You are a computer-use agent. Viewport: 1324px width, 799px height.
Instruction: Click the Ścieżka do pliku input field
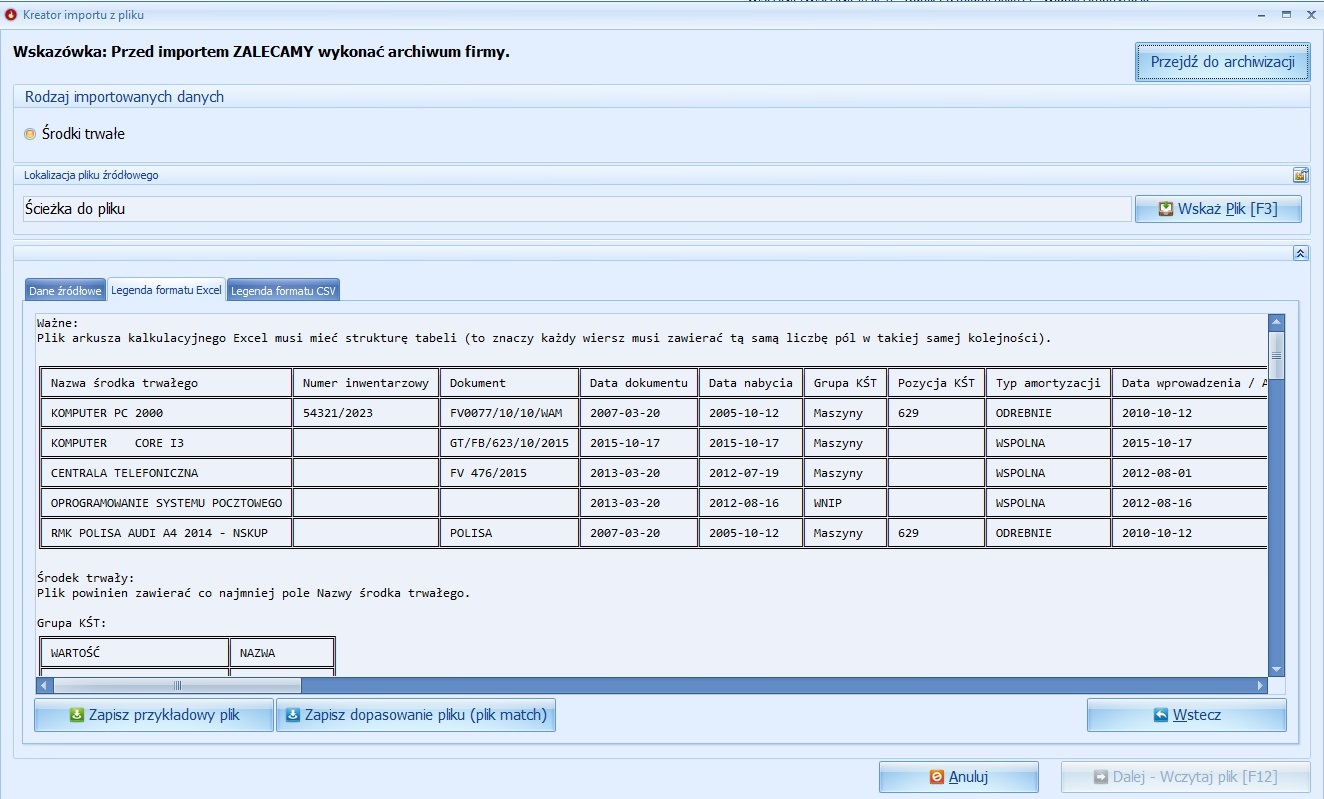click(x=575, y=209)
